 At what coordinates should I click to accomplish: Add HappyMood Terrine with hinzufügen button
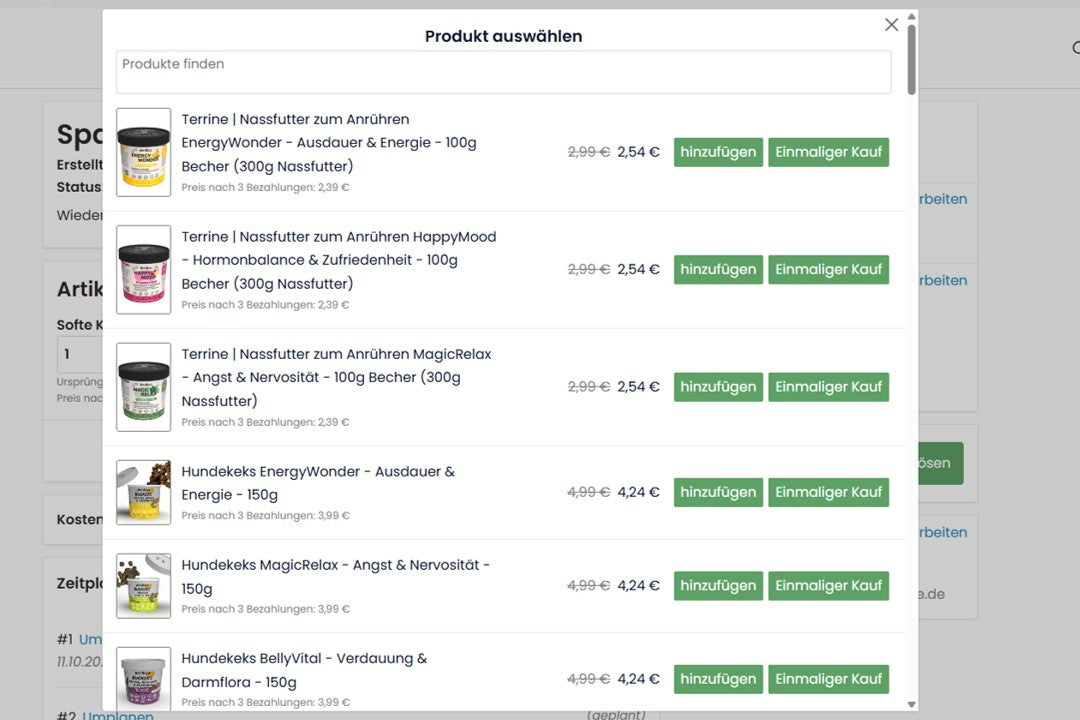click(x=718, y=269)
